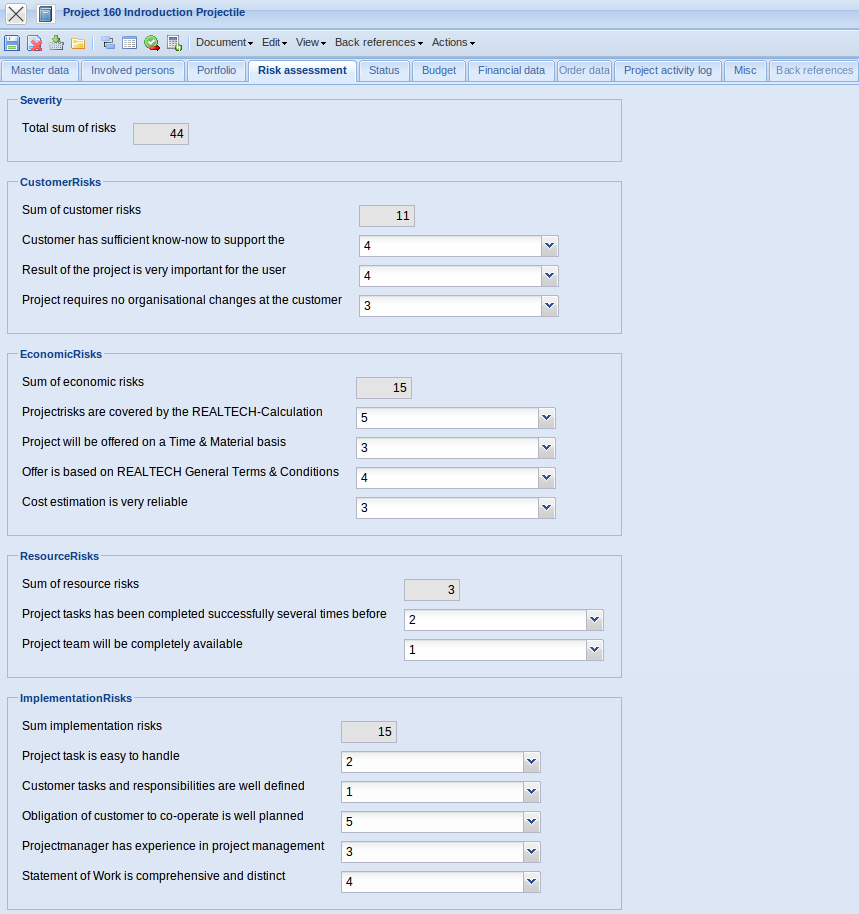Image resolution: width=859 pixels, height=914 pixels.
Task: Switch to the Budget tab
Action: [438, 71]
